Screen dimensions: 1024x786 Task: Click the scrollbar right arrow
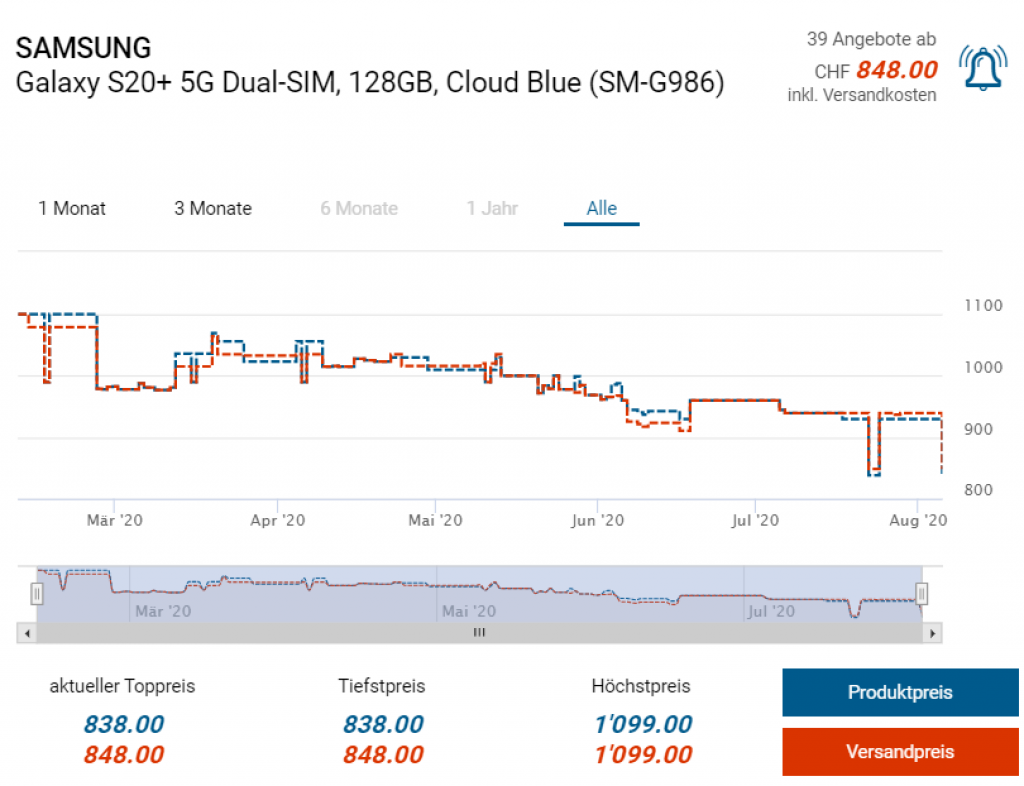(932, 633)
